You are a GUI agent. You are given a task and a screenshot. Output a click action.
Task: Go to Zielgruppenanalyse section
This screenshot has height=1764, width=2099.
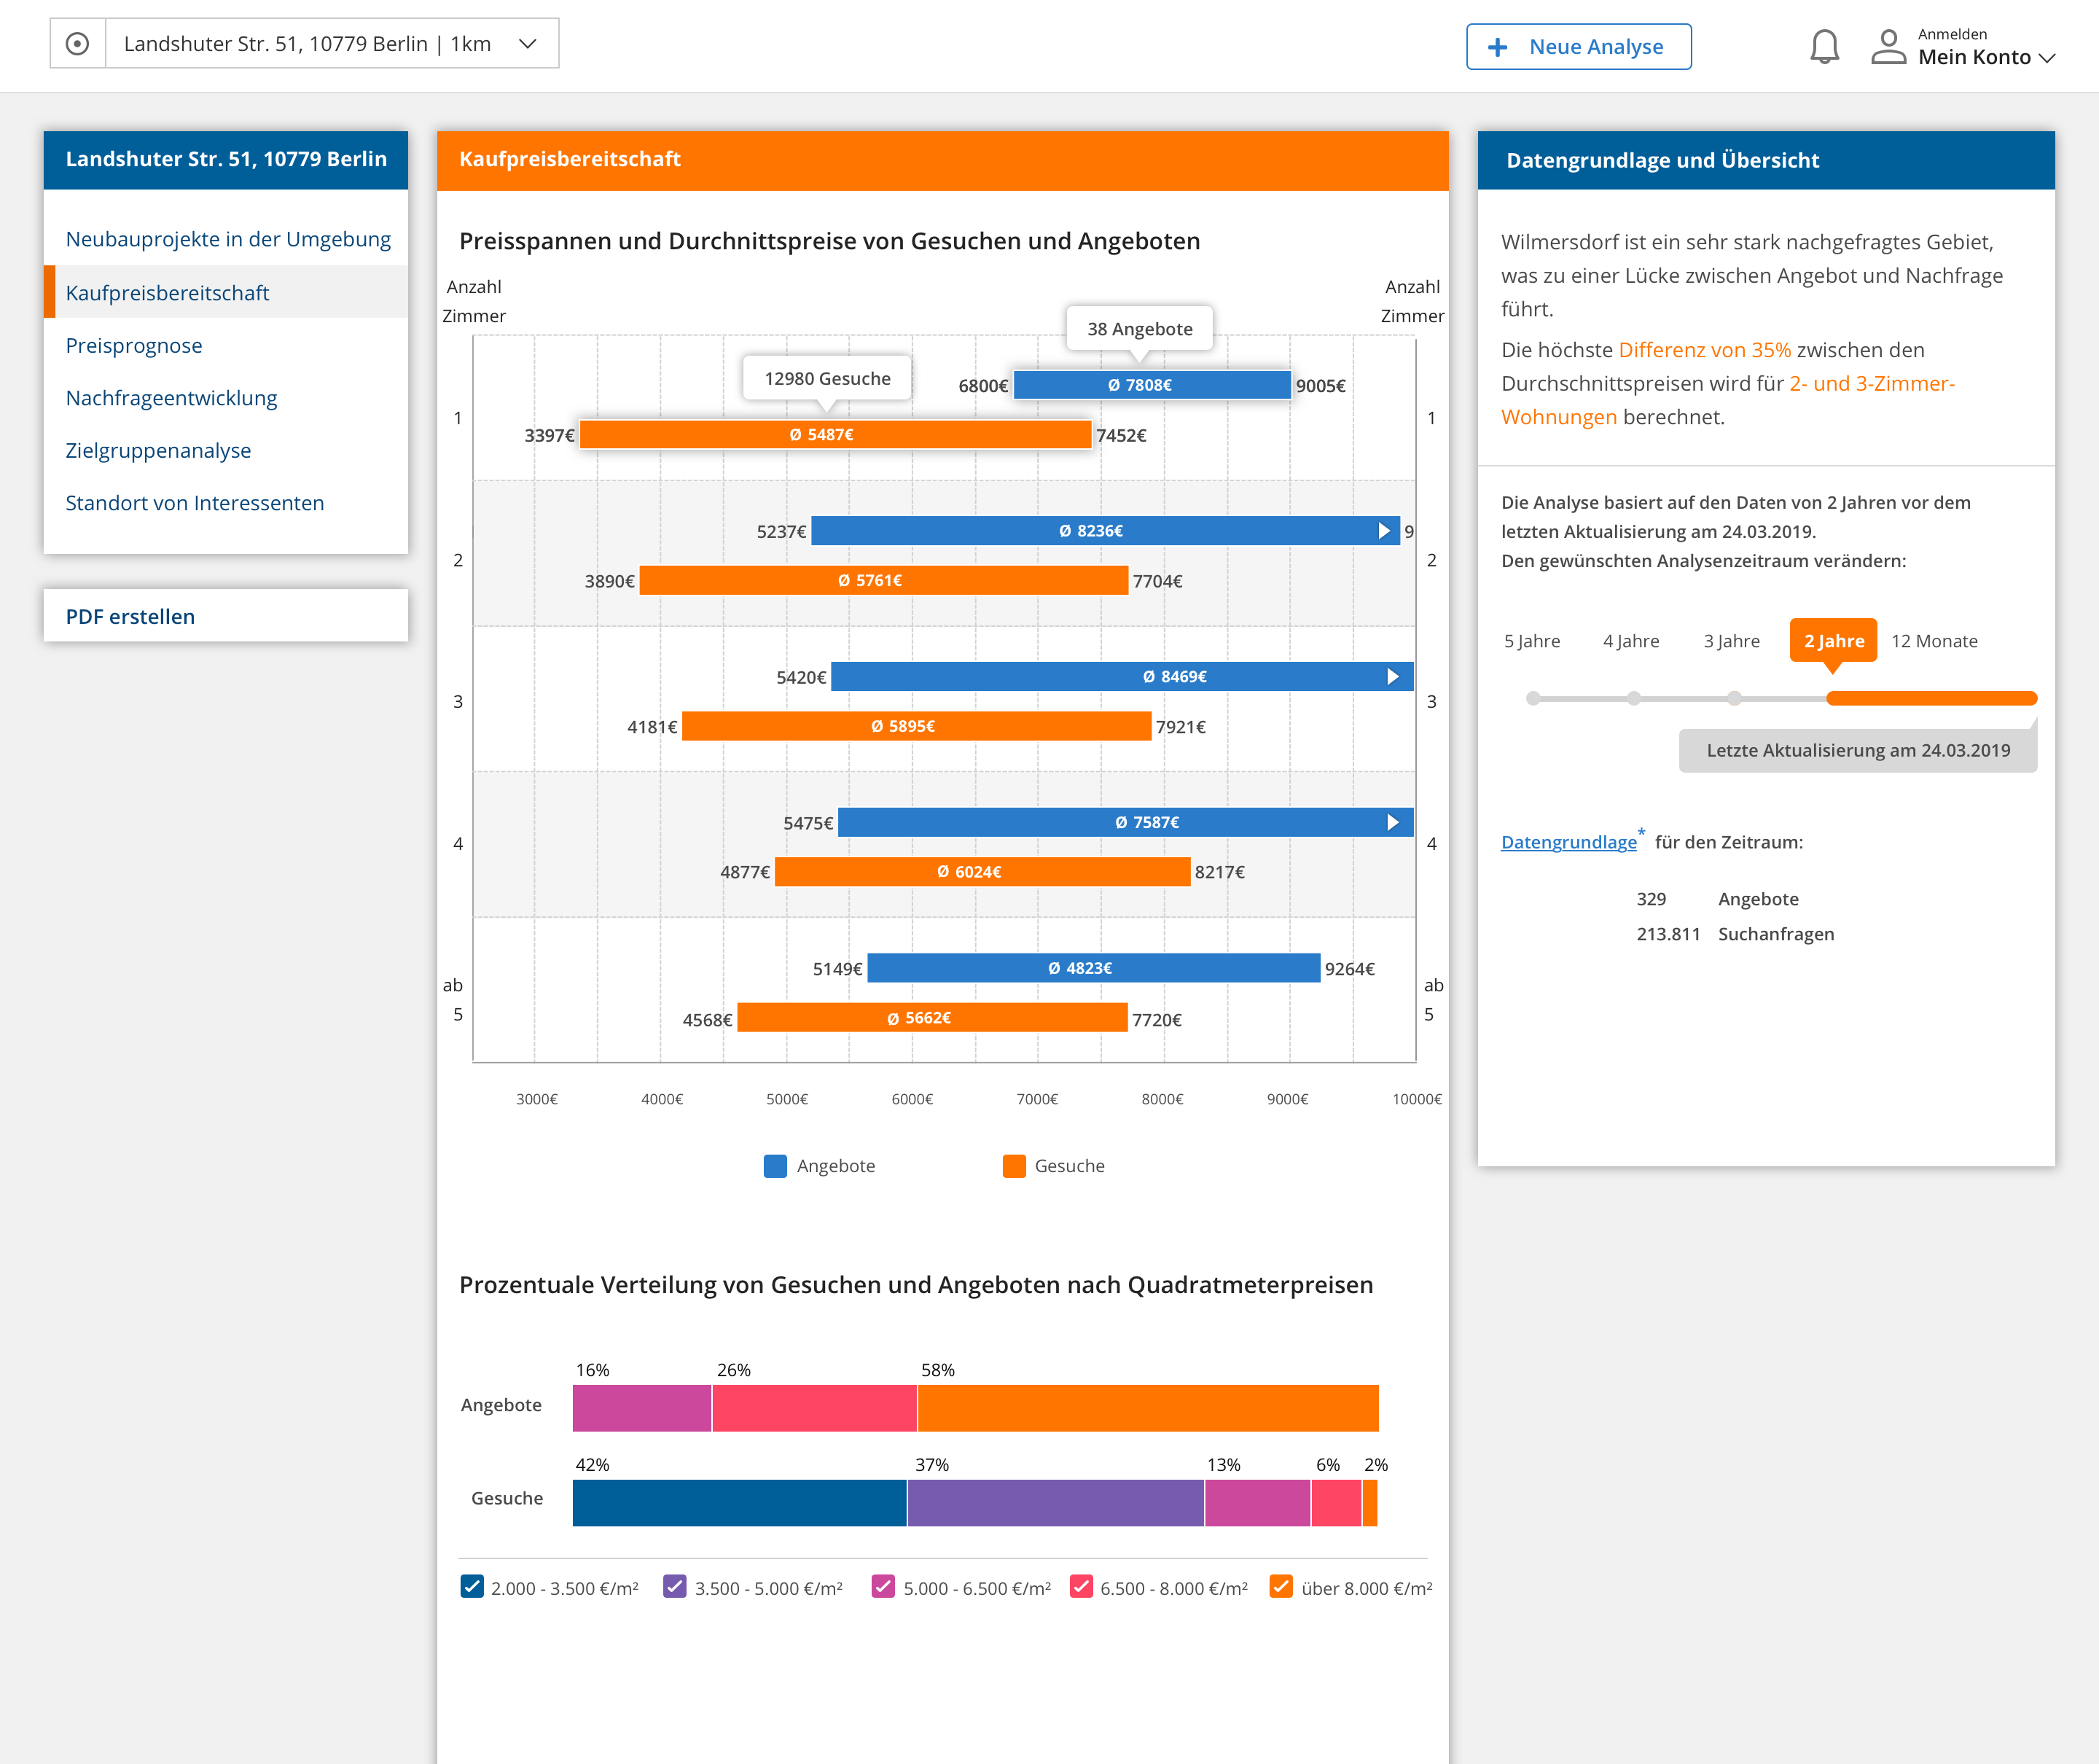click(x=158, y=451)
